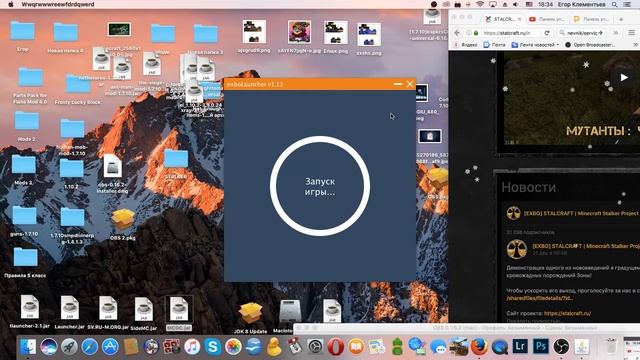
Task: Open Safari compass icon in Dock
Action: coord(89,347)
